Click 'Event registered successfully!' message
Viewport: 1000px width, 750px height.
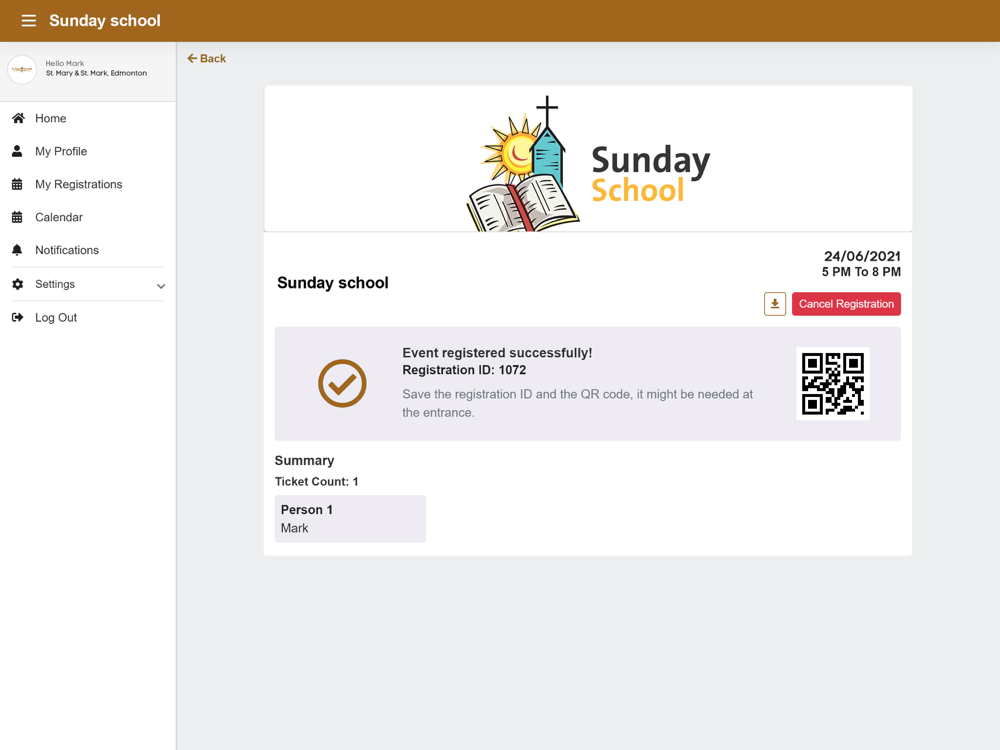tap(497, 353)
